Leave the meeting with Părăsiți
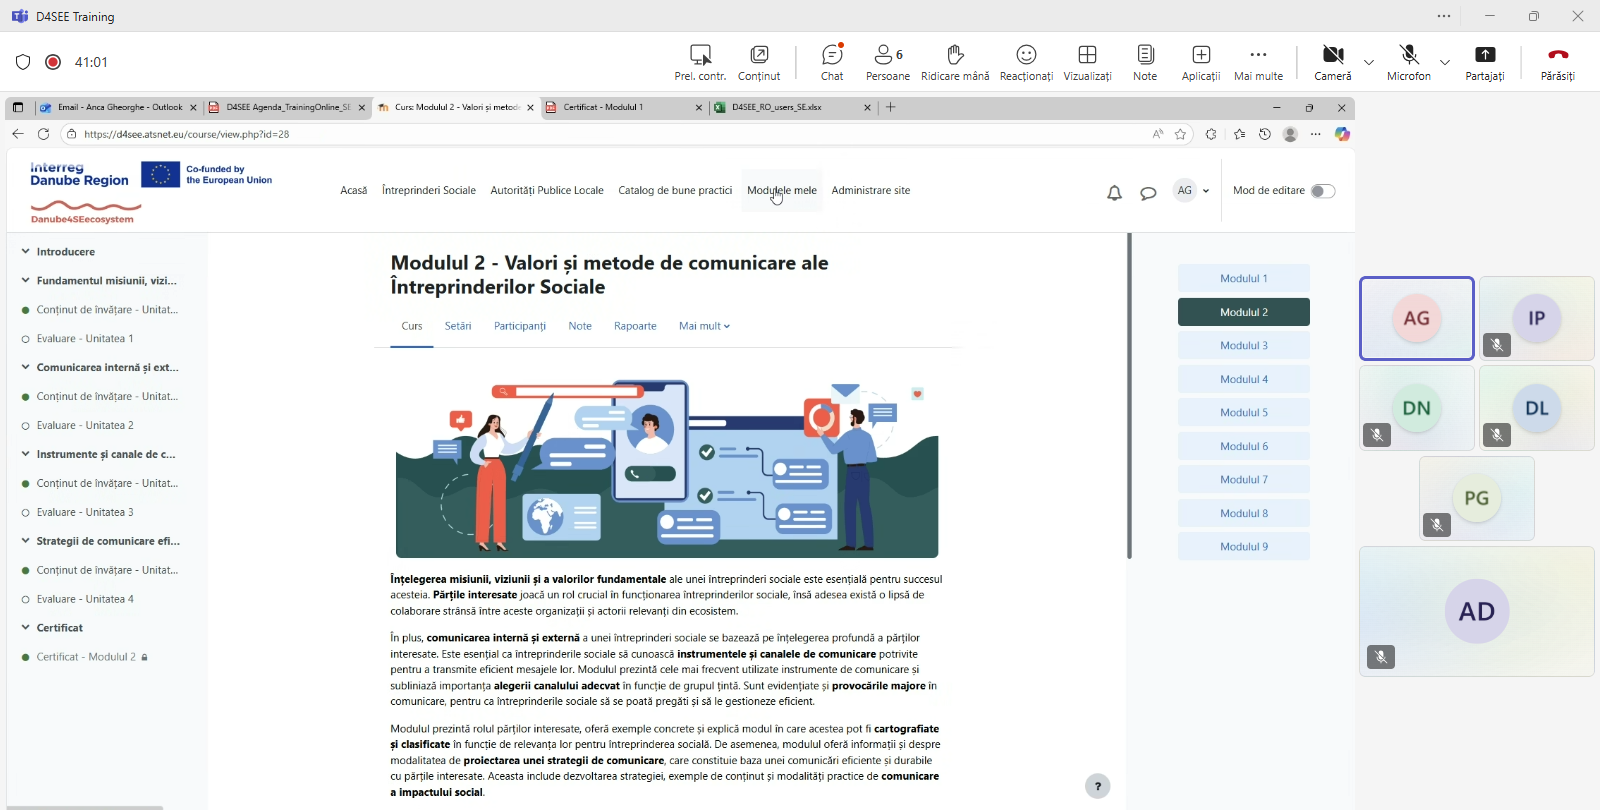 click(1557, 62)
